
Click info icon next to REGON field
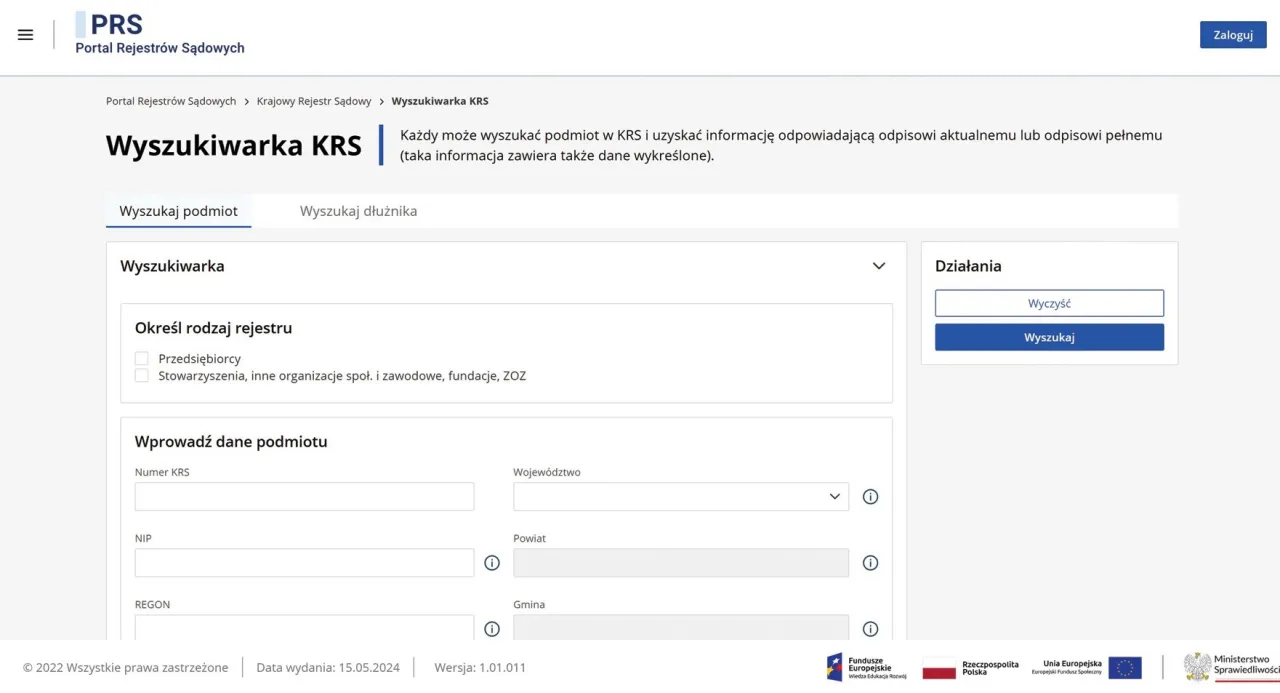point(491,629)
